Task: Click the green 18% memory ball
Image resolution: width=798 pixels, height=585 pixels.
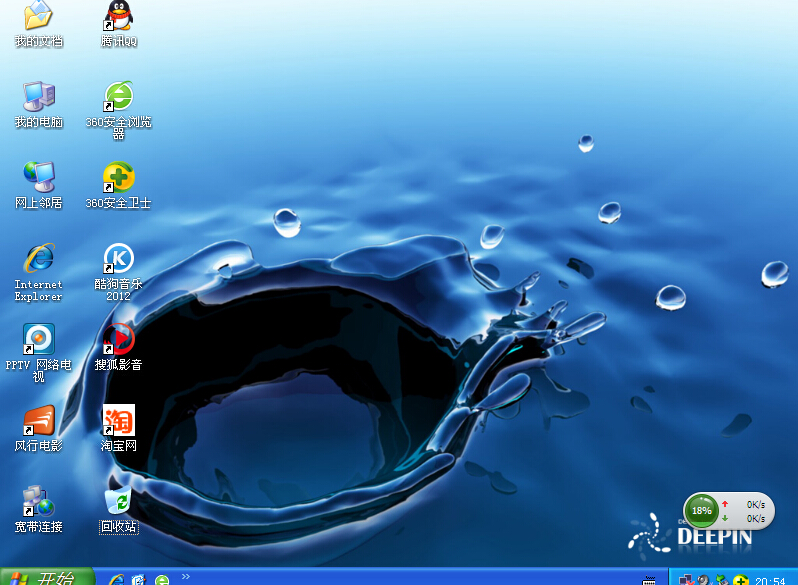Action: coord(701,510)
